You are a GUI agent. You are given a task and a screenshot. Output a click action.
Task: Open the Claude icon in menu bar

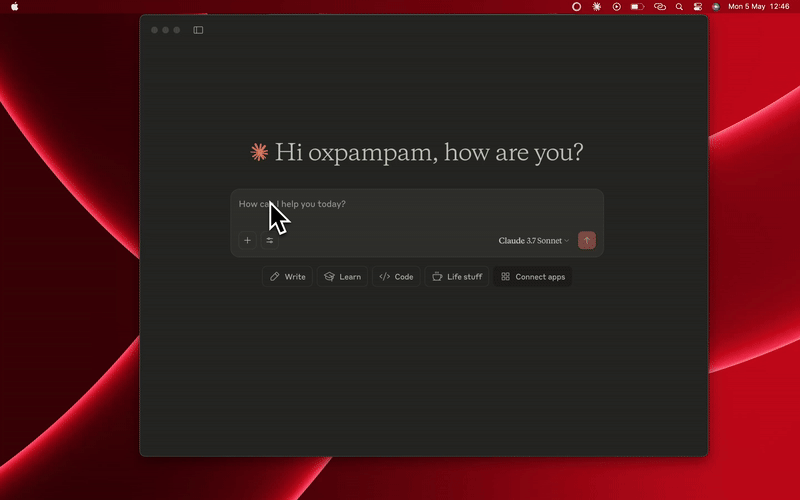click(x=597, y=6)
